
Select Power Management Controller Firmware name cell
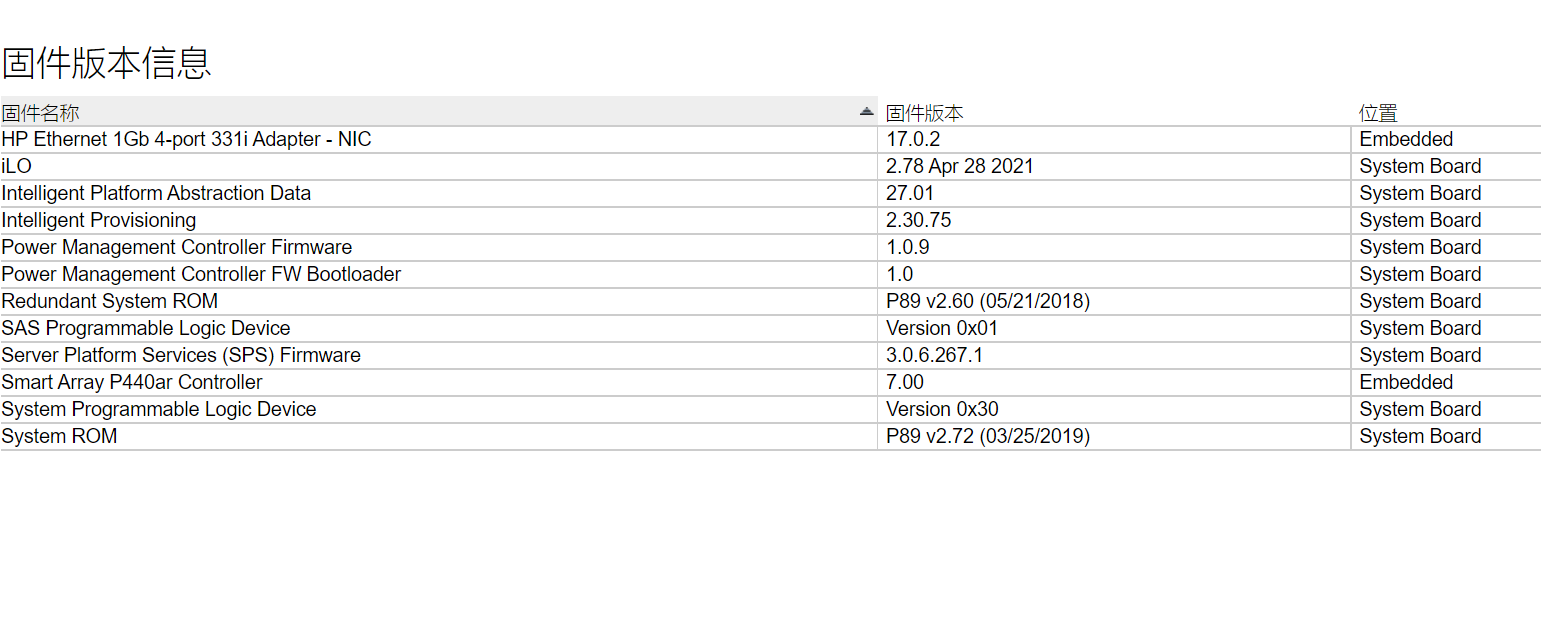[177, 247]
